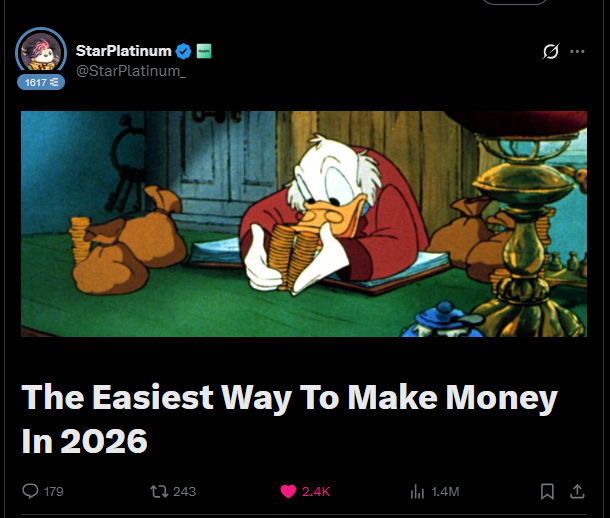Image resolution: width=610 pixels, height=518 pixels.
Task: Click the 1.4M views count
Action: [x=445, y=492]
